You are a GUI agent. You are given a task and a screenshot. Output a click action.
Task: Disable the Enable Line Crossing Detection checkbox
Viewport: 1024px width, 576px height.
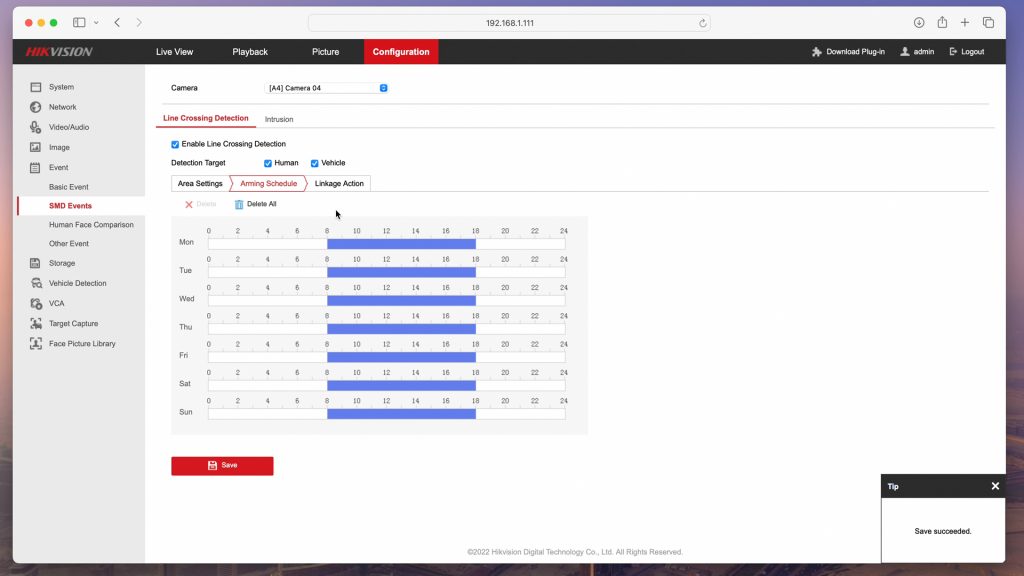pos(176,144)
